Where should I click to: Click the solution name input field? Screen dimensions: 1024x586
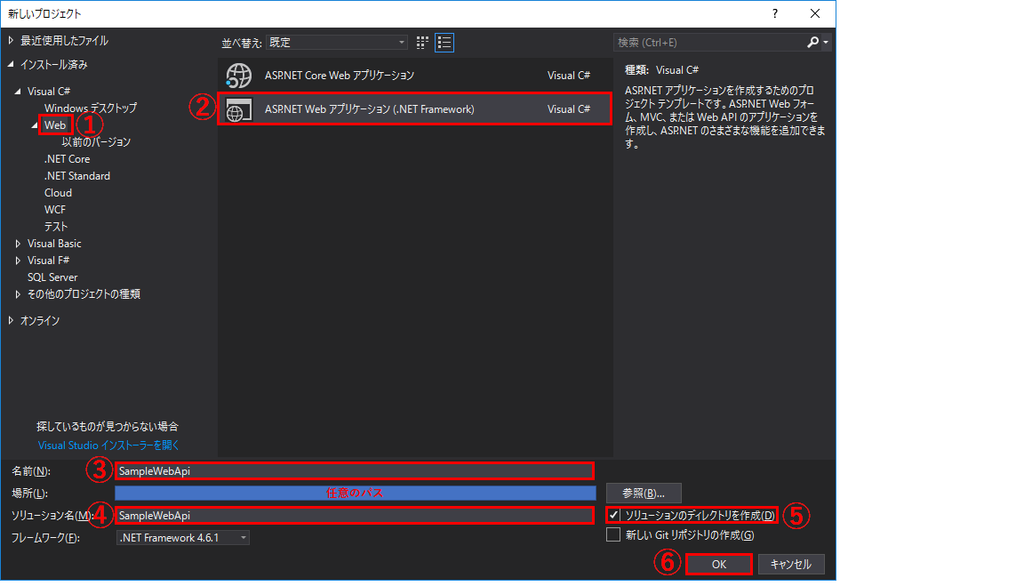(354, 515)
